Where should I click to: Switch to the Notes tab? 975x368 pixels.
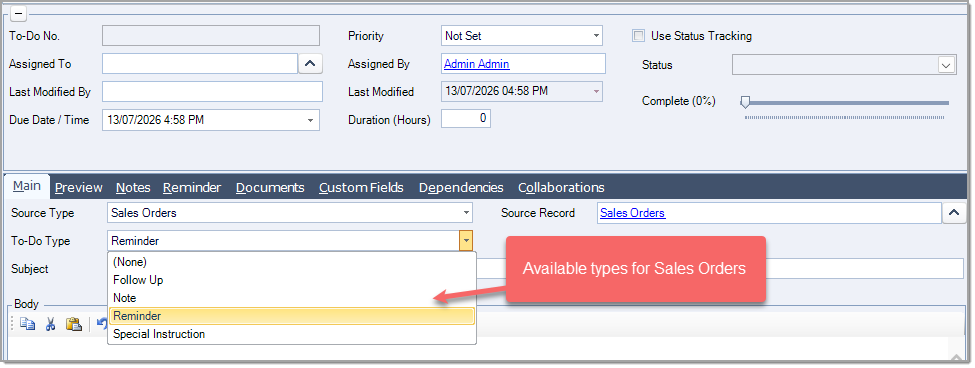(x=133, y=187)
